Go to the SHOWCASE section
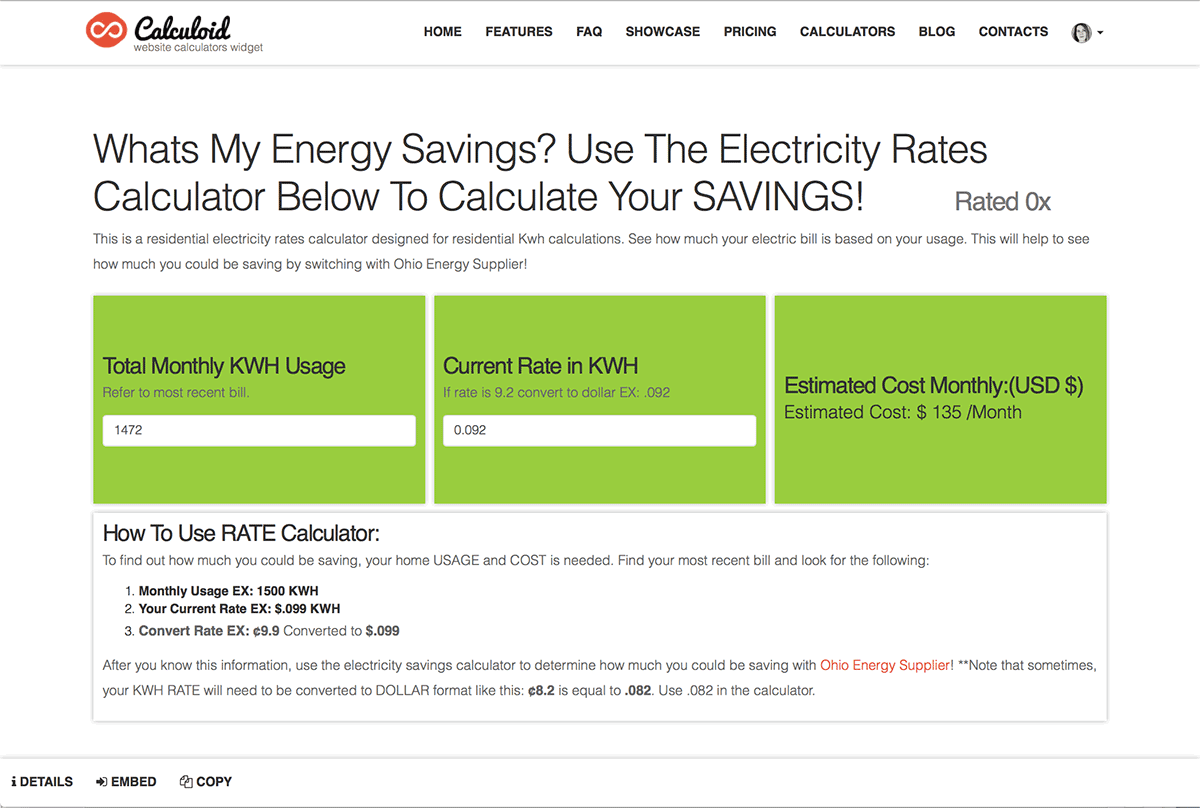The height and width of the screenshot is (808, 1200). coord(662,31)
